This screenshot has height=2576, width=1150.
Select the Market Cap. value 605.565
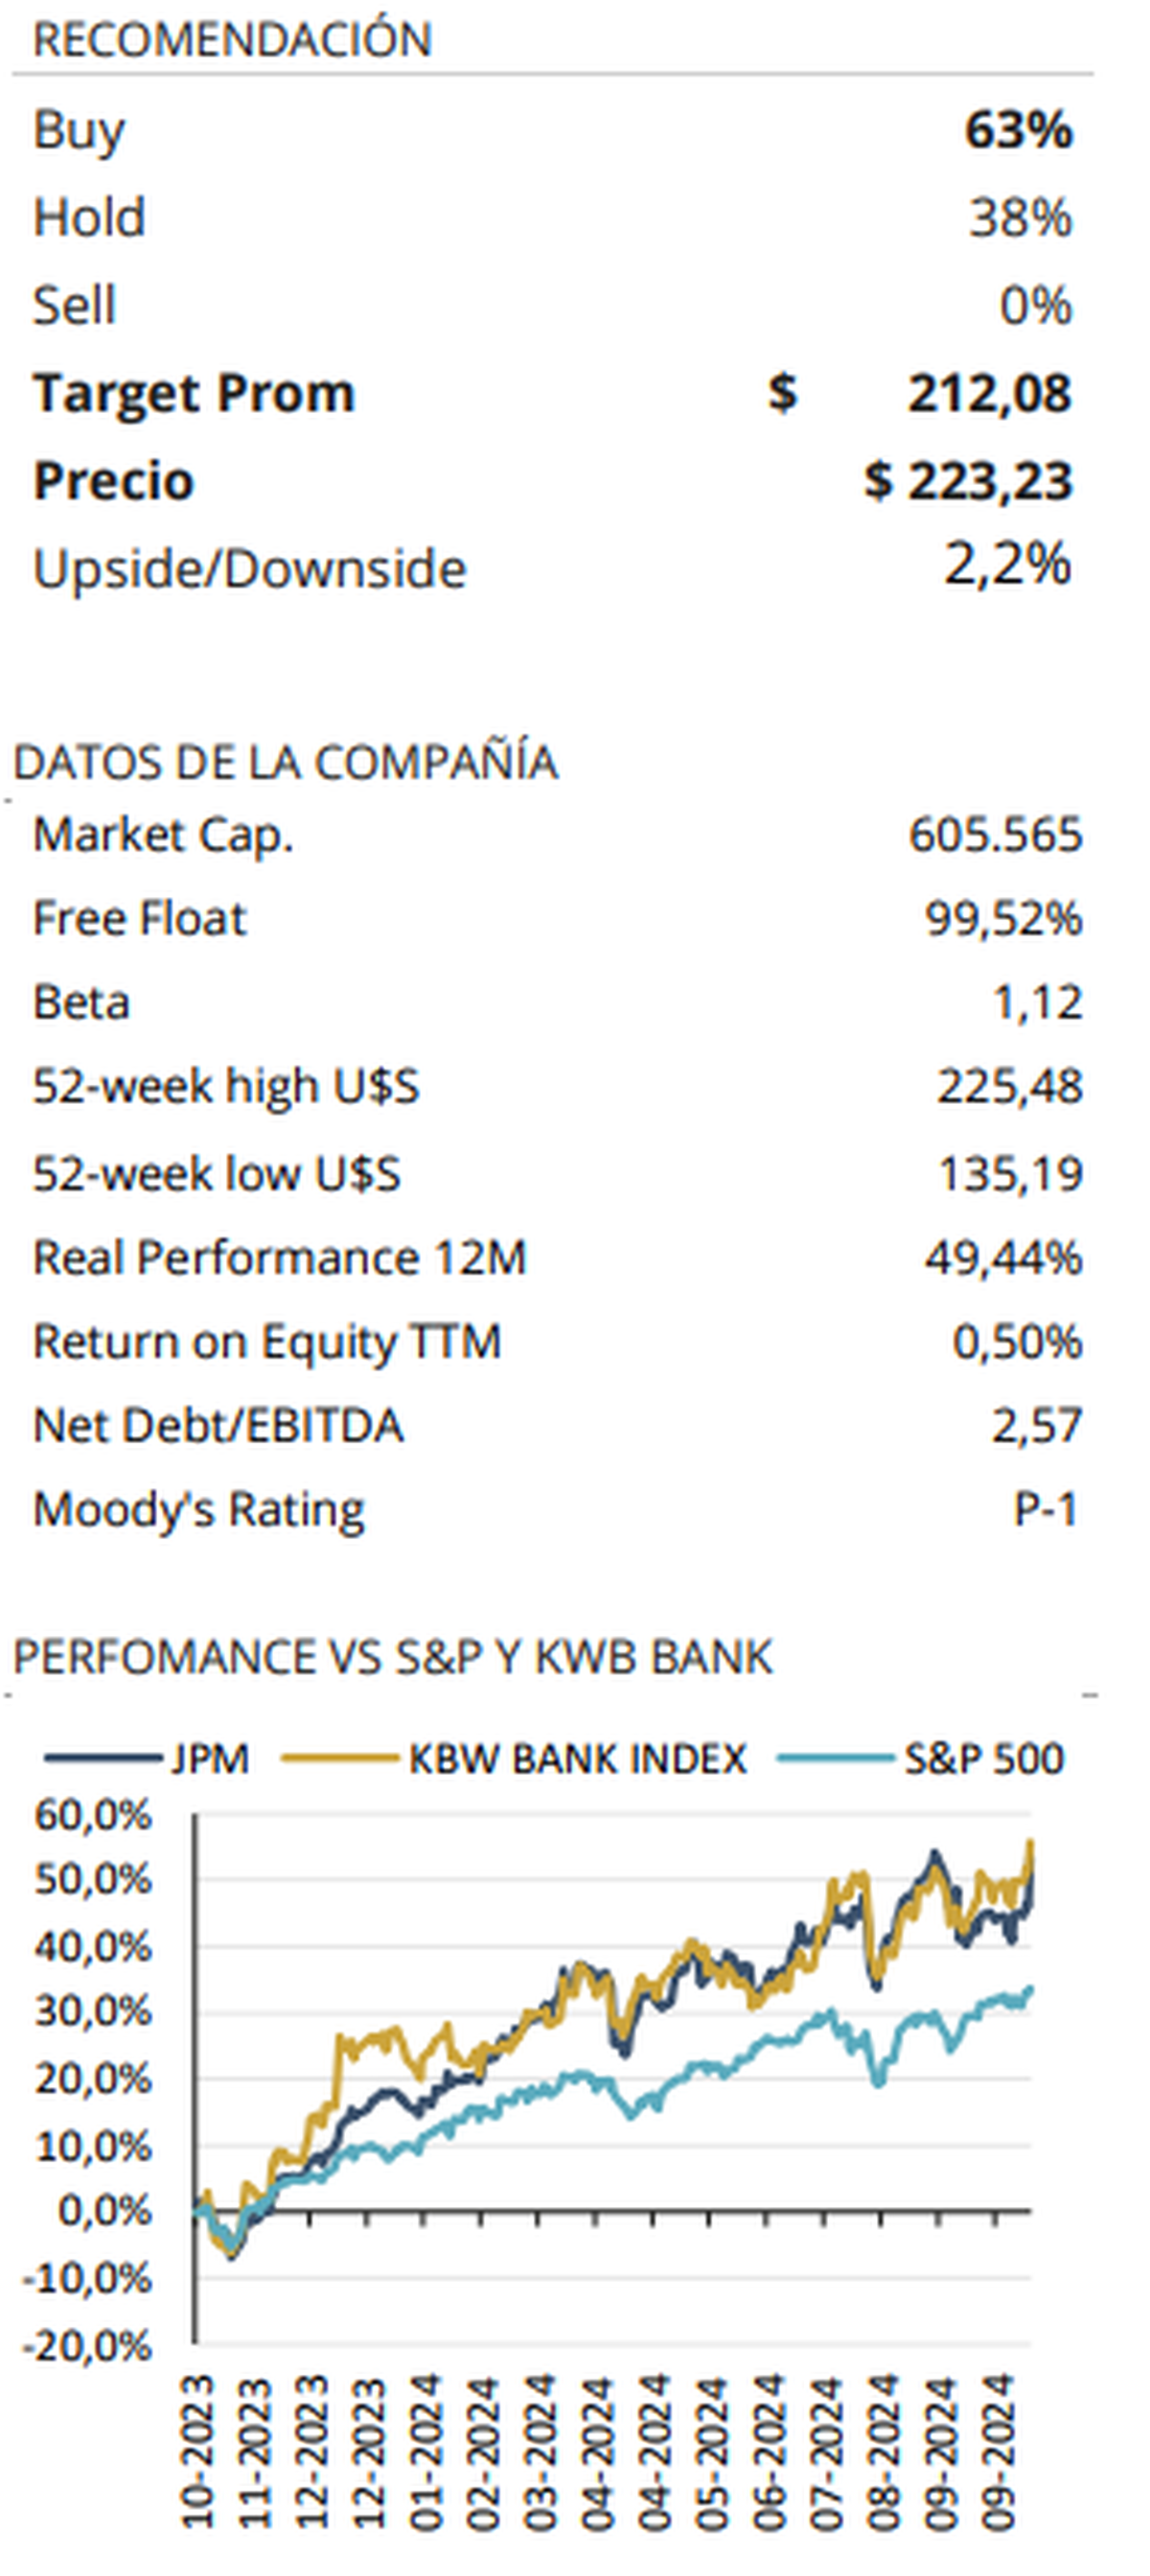(x=995, y=835)
